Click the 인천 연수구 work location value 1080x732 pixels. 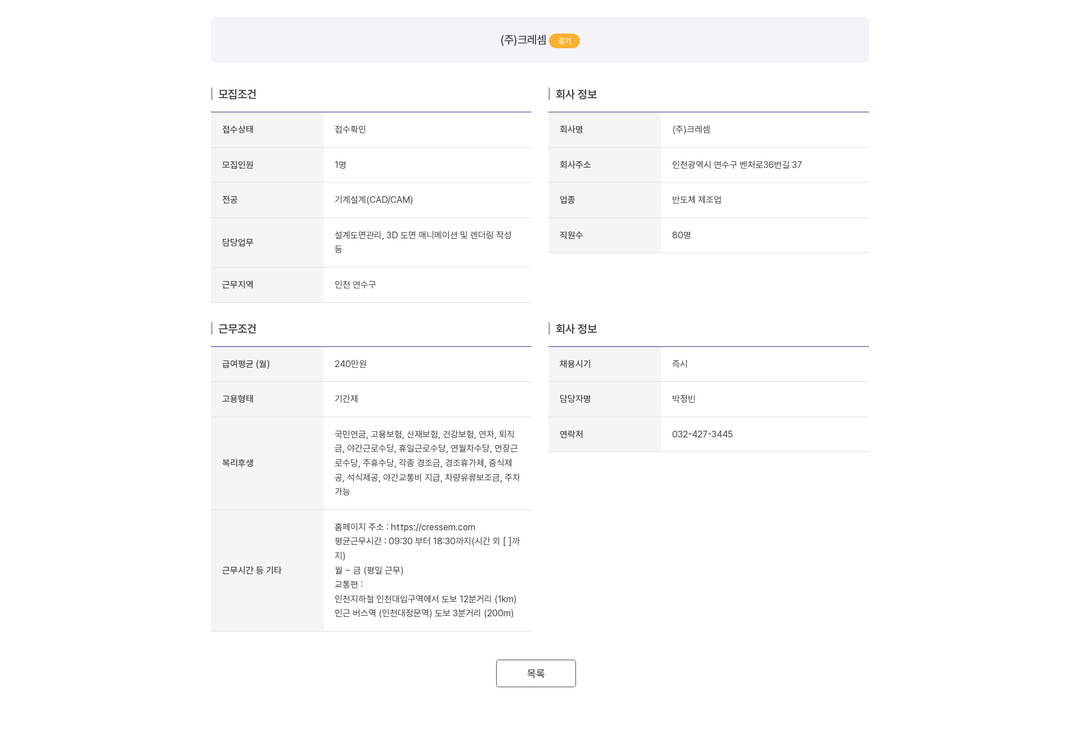tap(355, 284)
